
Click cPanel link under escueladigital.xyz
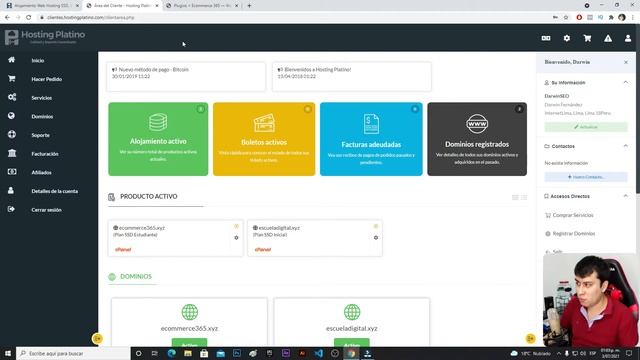coord(263,249)
